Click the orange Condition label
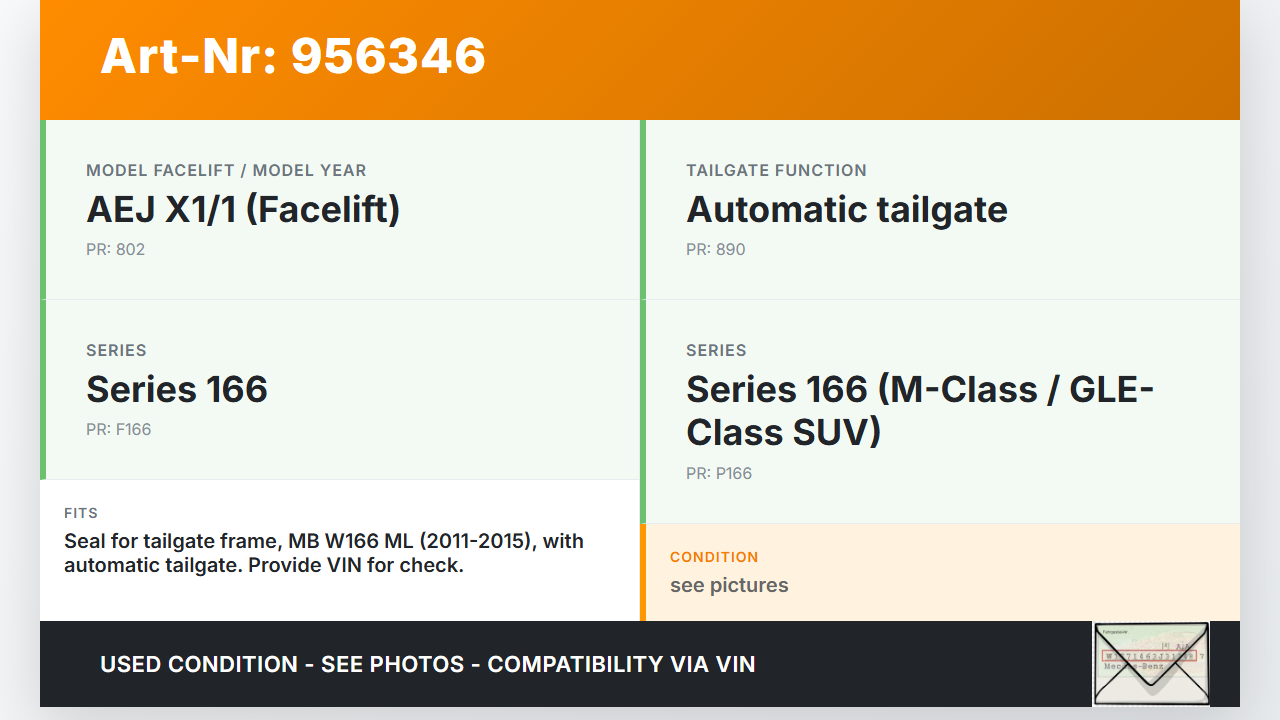Viewport: 1280px width, 720px height. (x=714, y=557)
